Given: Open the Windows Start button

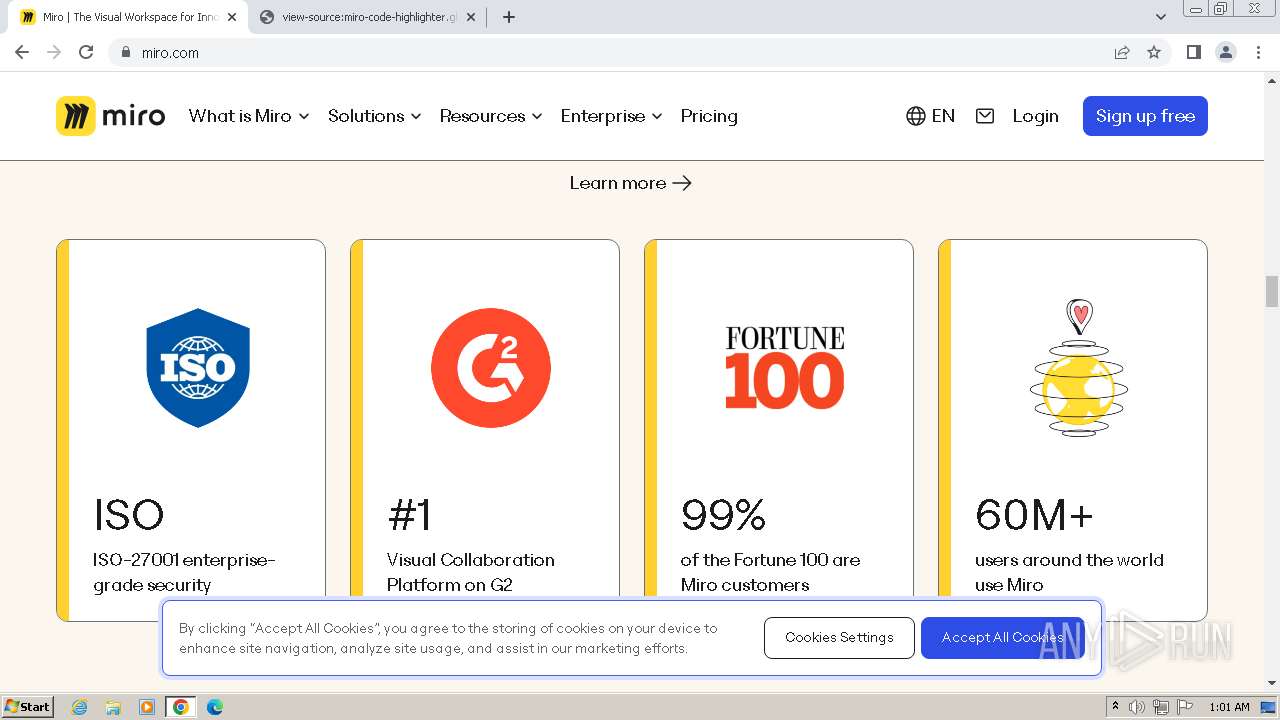Looking at the screenshot, I should (x=28, y=707).
